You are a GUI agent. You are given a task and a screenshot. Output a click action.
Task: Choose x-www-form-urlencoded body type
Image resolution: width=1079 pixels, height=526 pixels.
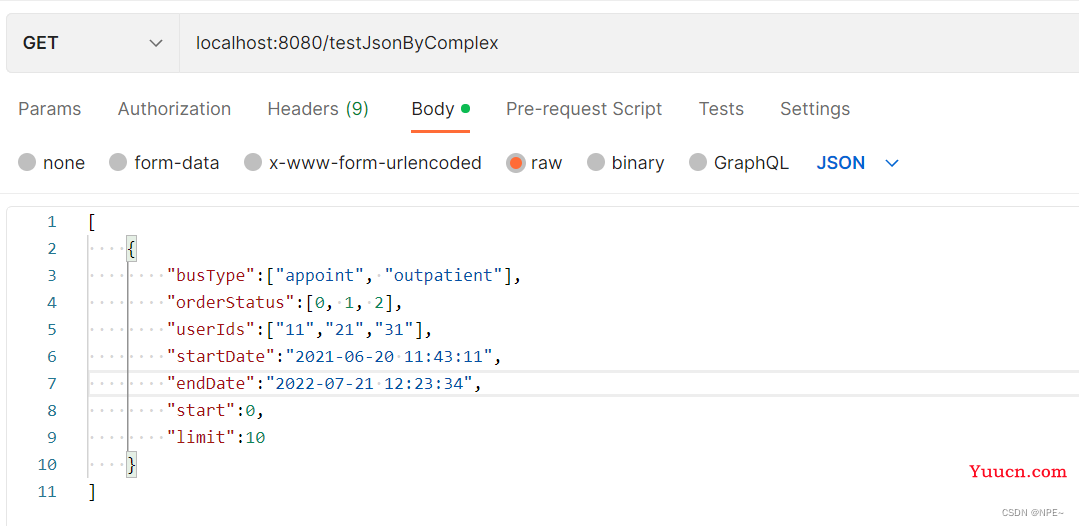click(253, 163)
